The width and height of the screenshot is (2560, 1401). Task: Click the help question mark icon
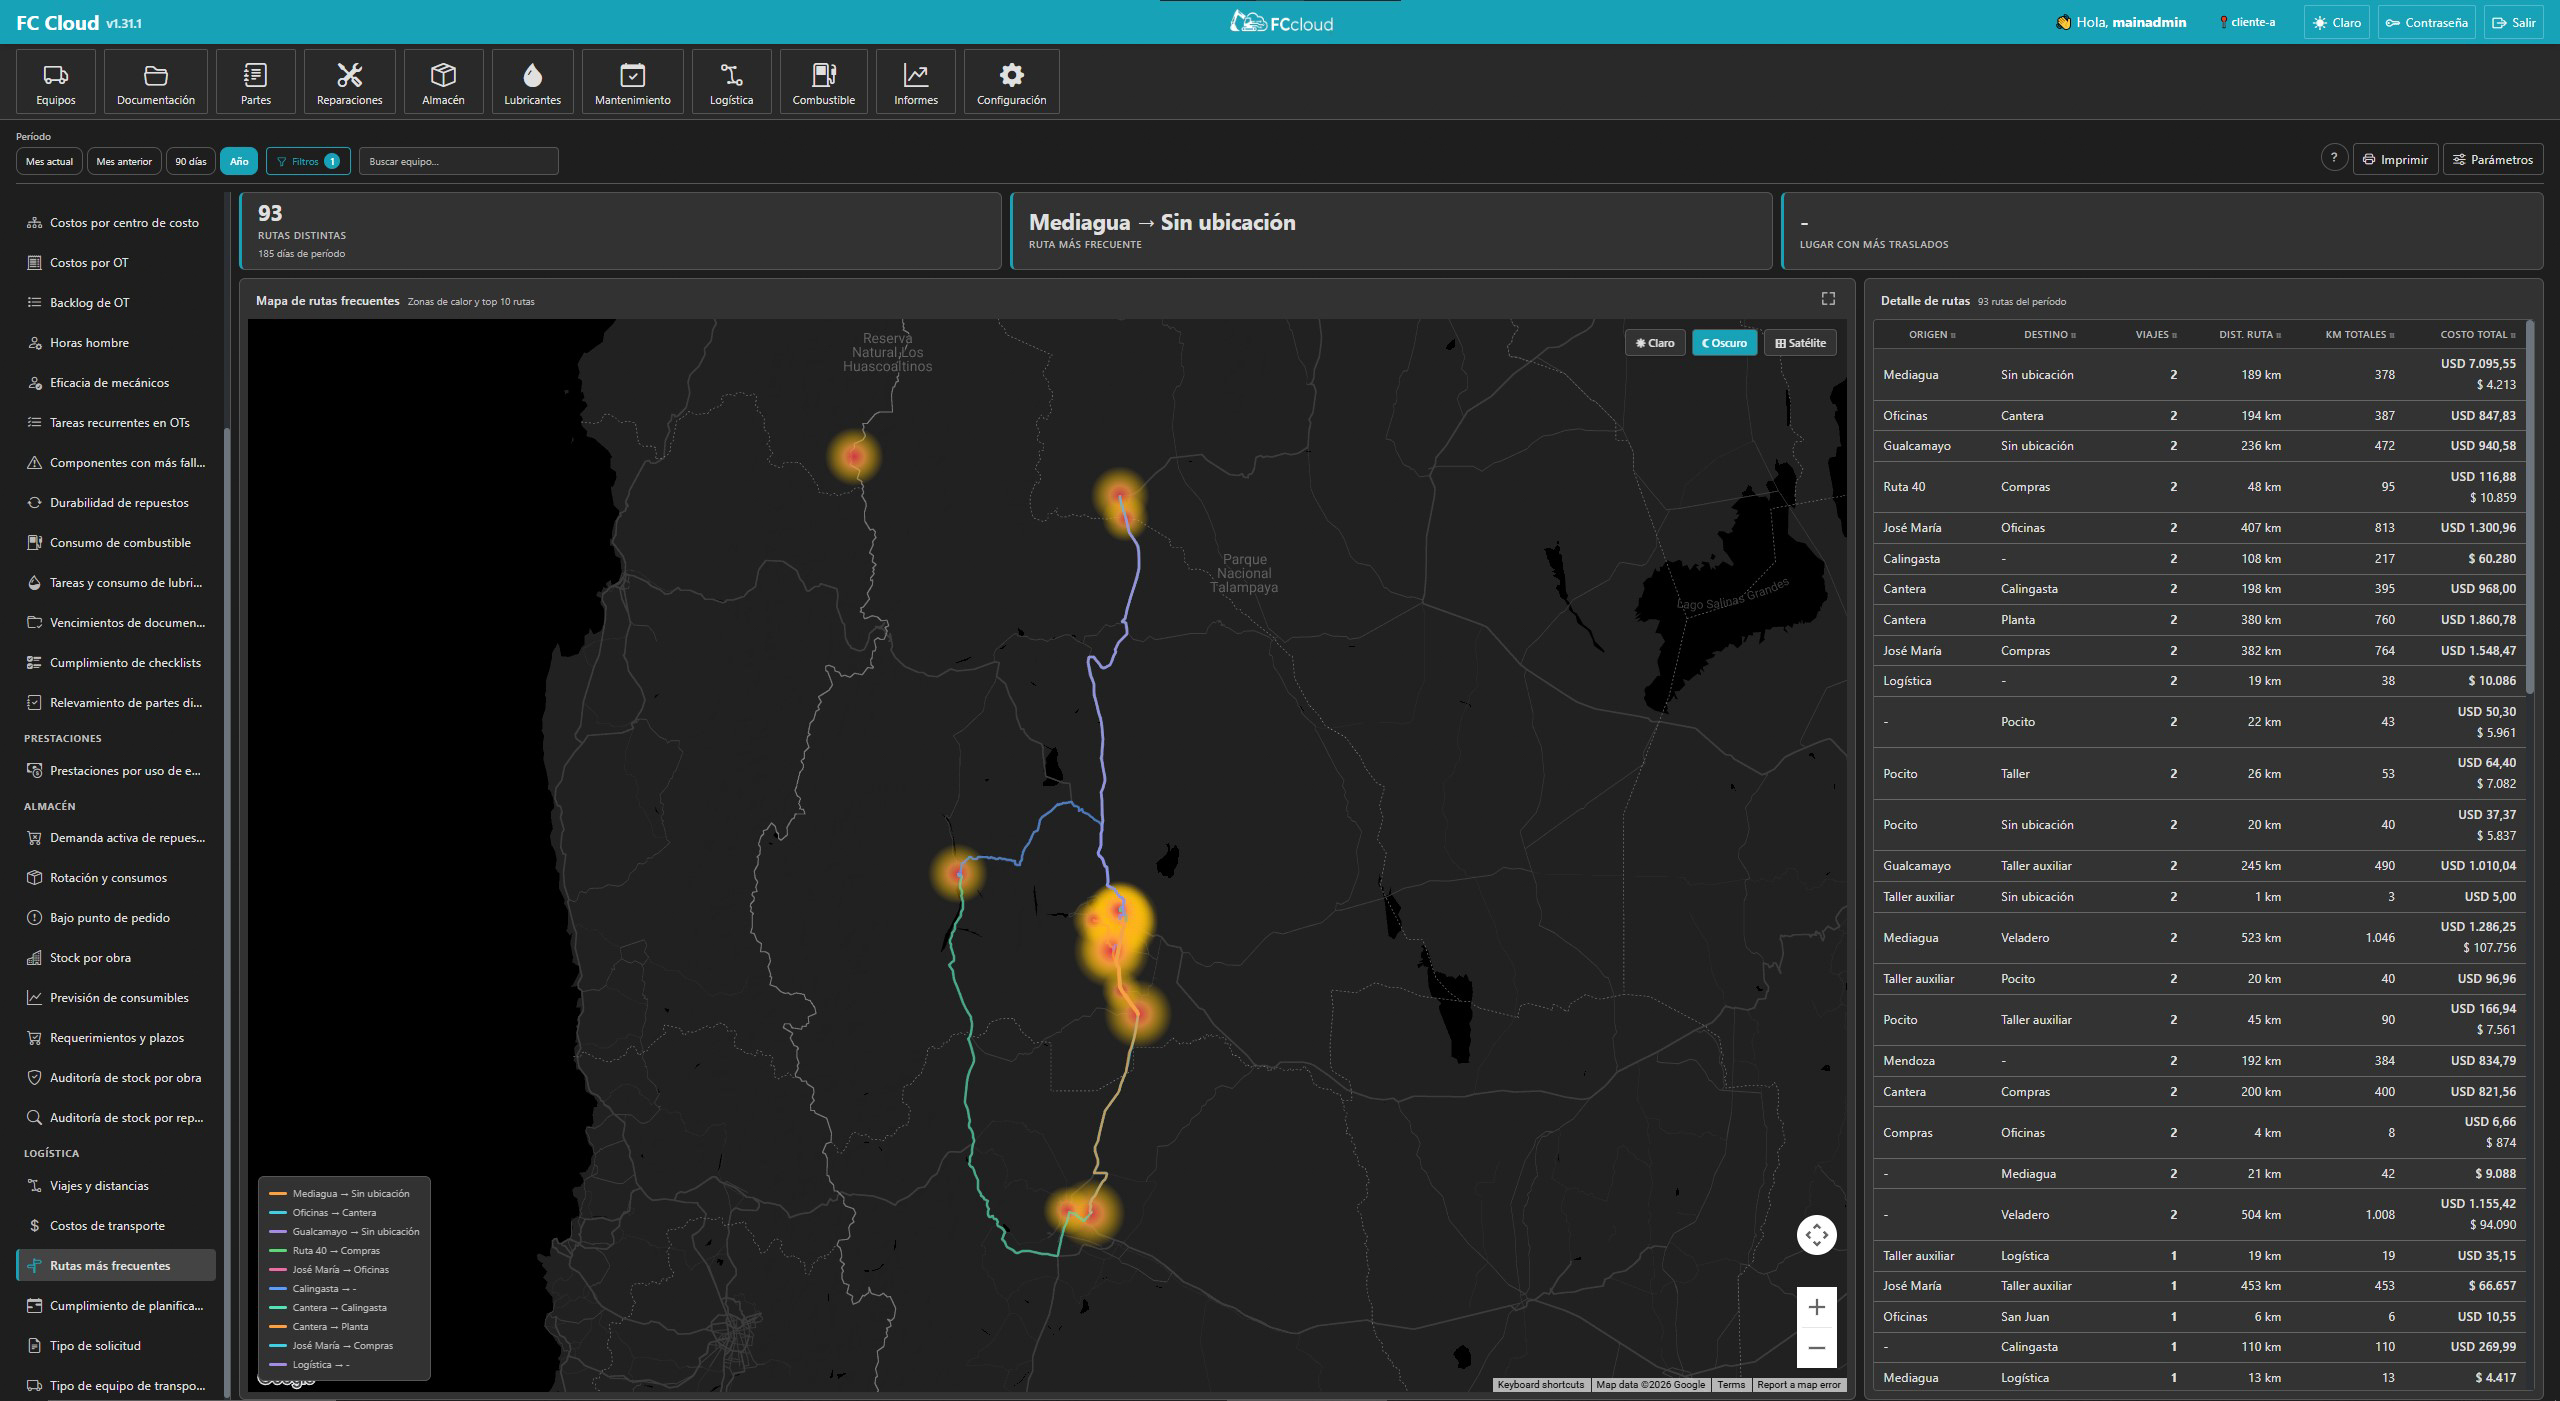[x=2334, y=158]
